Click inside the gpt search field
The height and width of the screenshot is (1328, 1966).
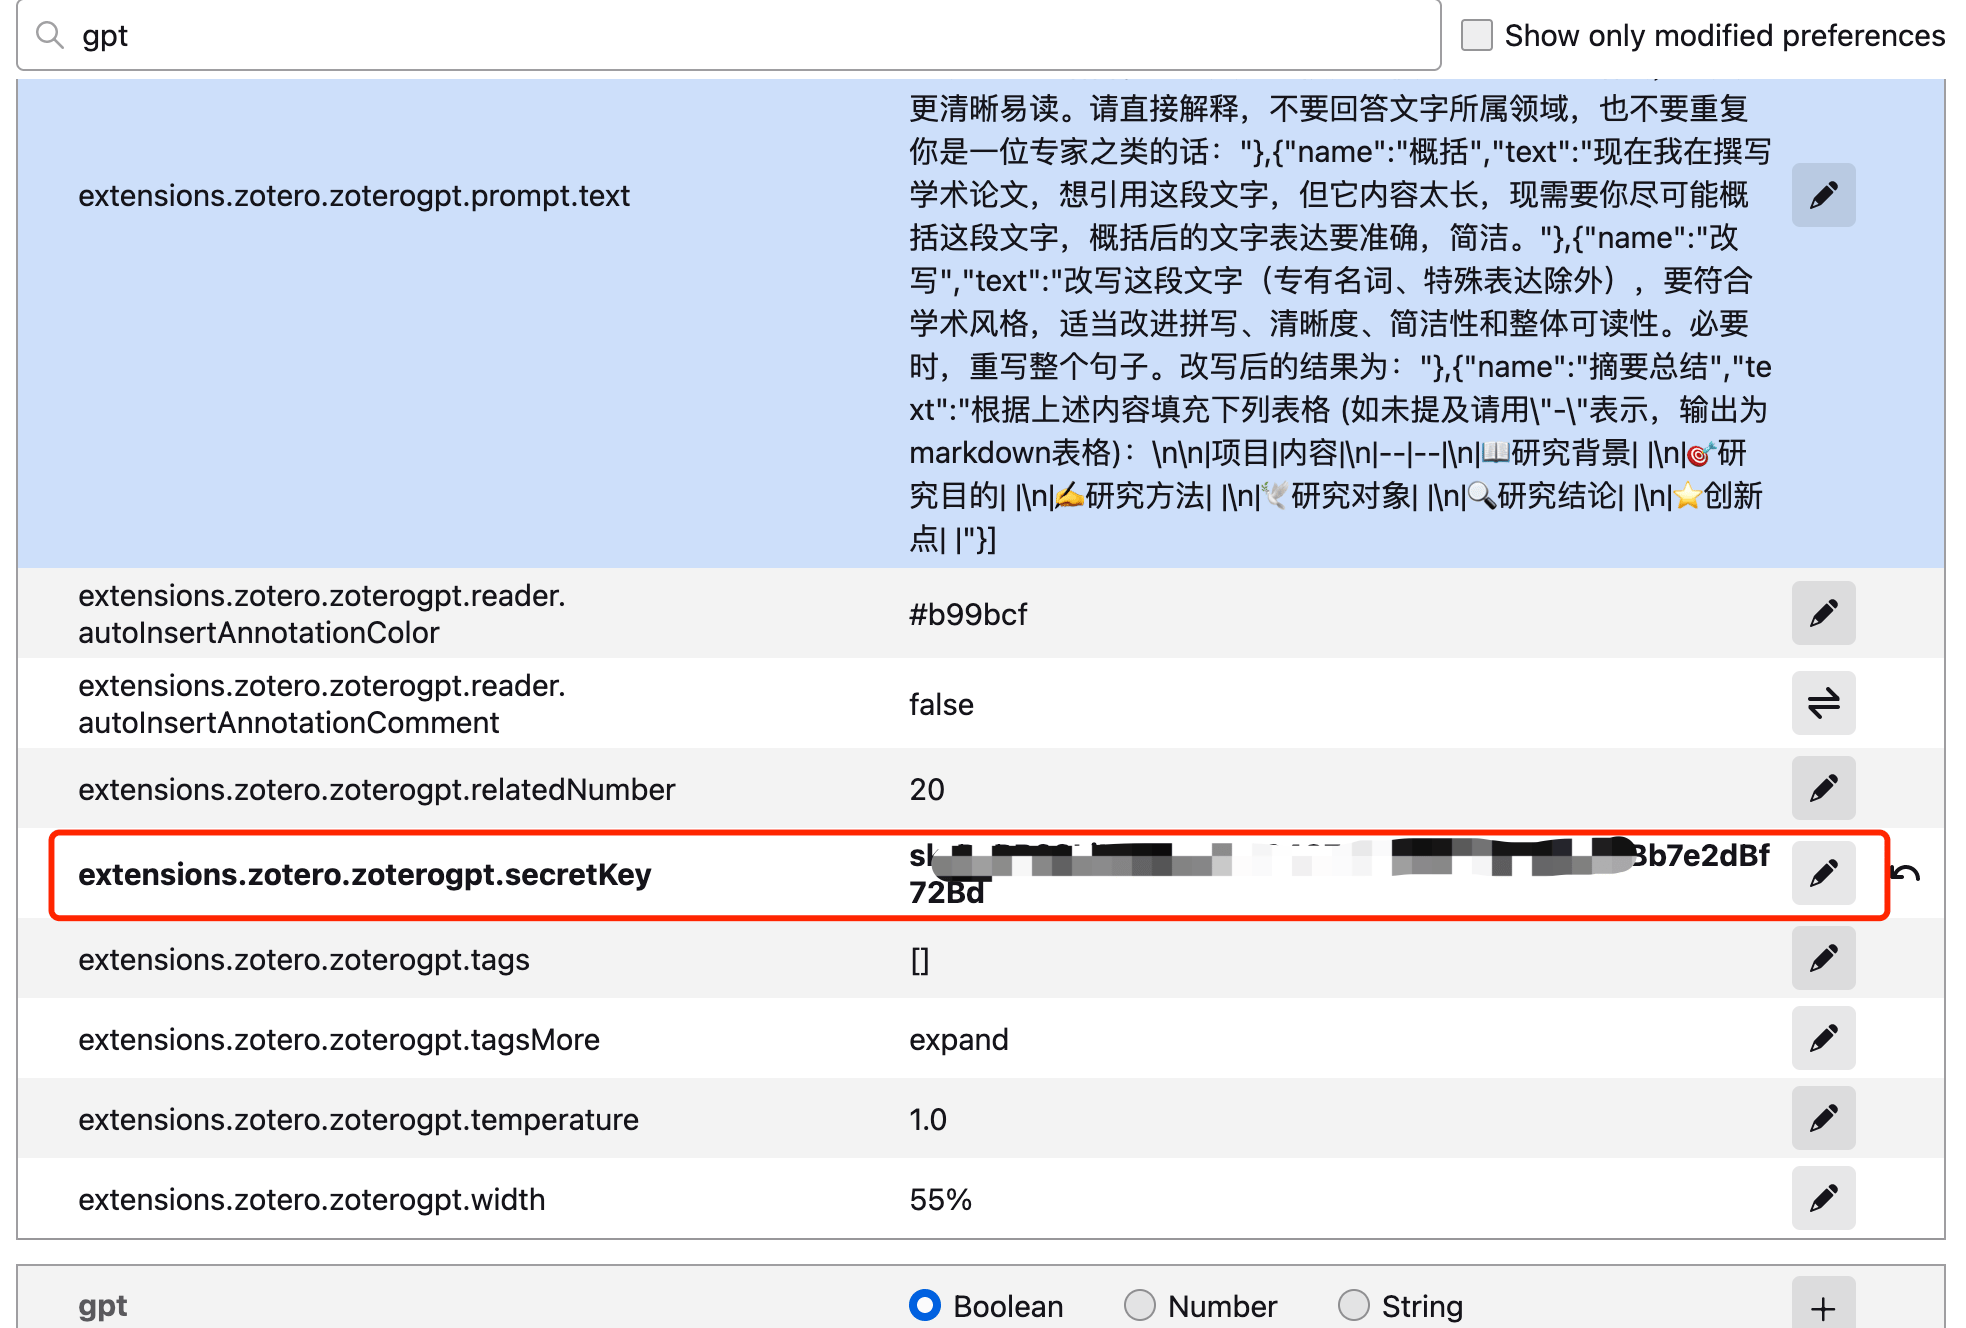[x=400, y=34]
